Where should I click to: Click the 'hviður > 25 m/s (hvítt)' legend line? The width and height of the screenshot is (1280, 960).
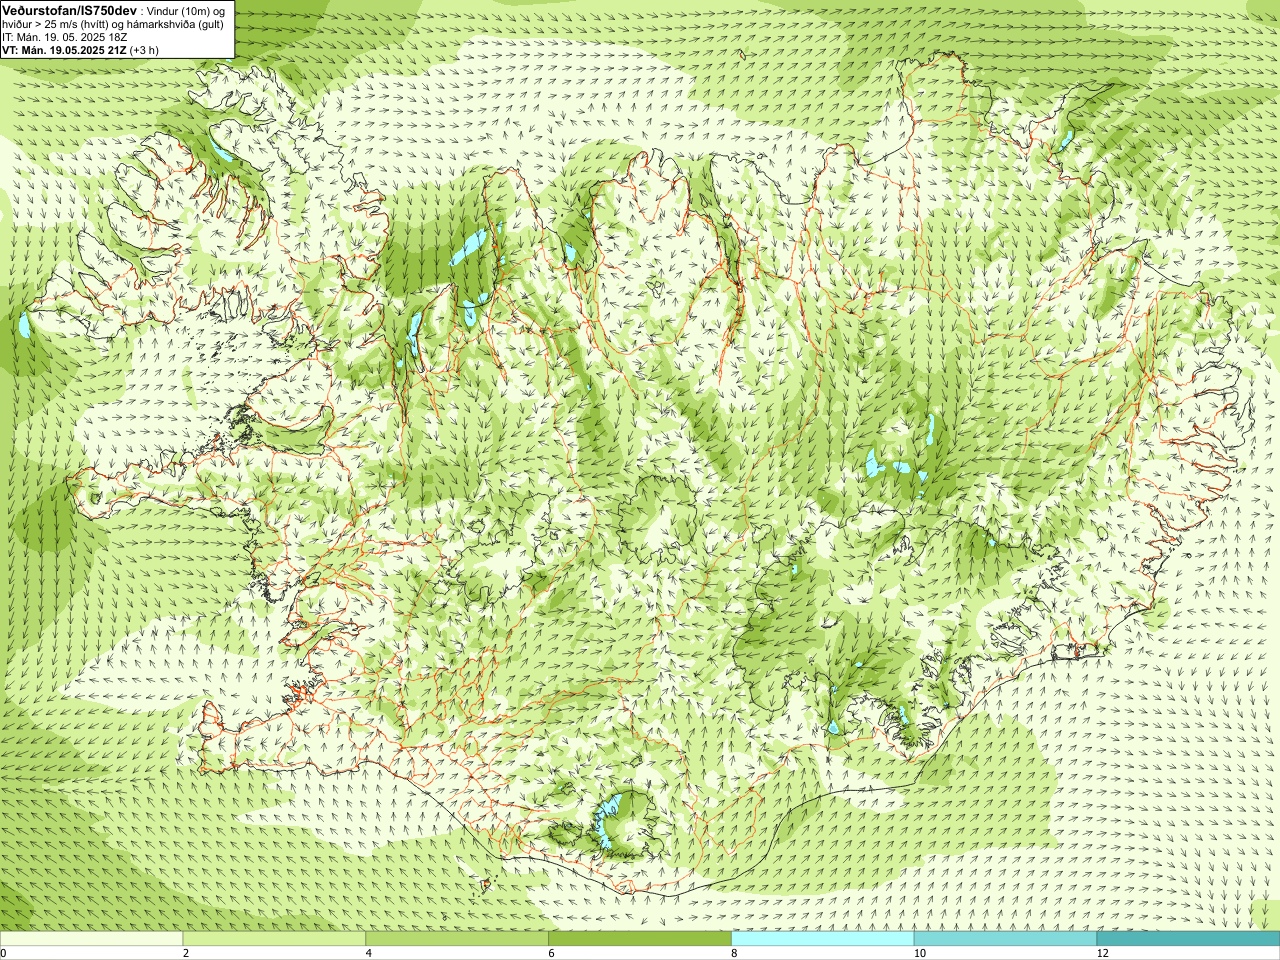(x=57, y=23)
